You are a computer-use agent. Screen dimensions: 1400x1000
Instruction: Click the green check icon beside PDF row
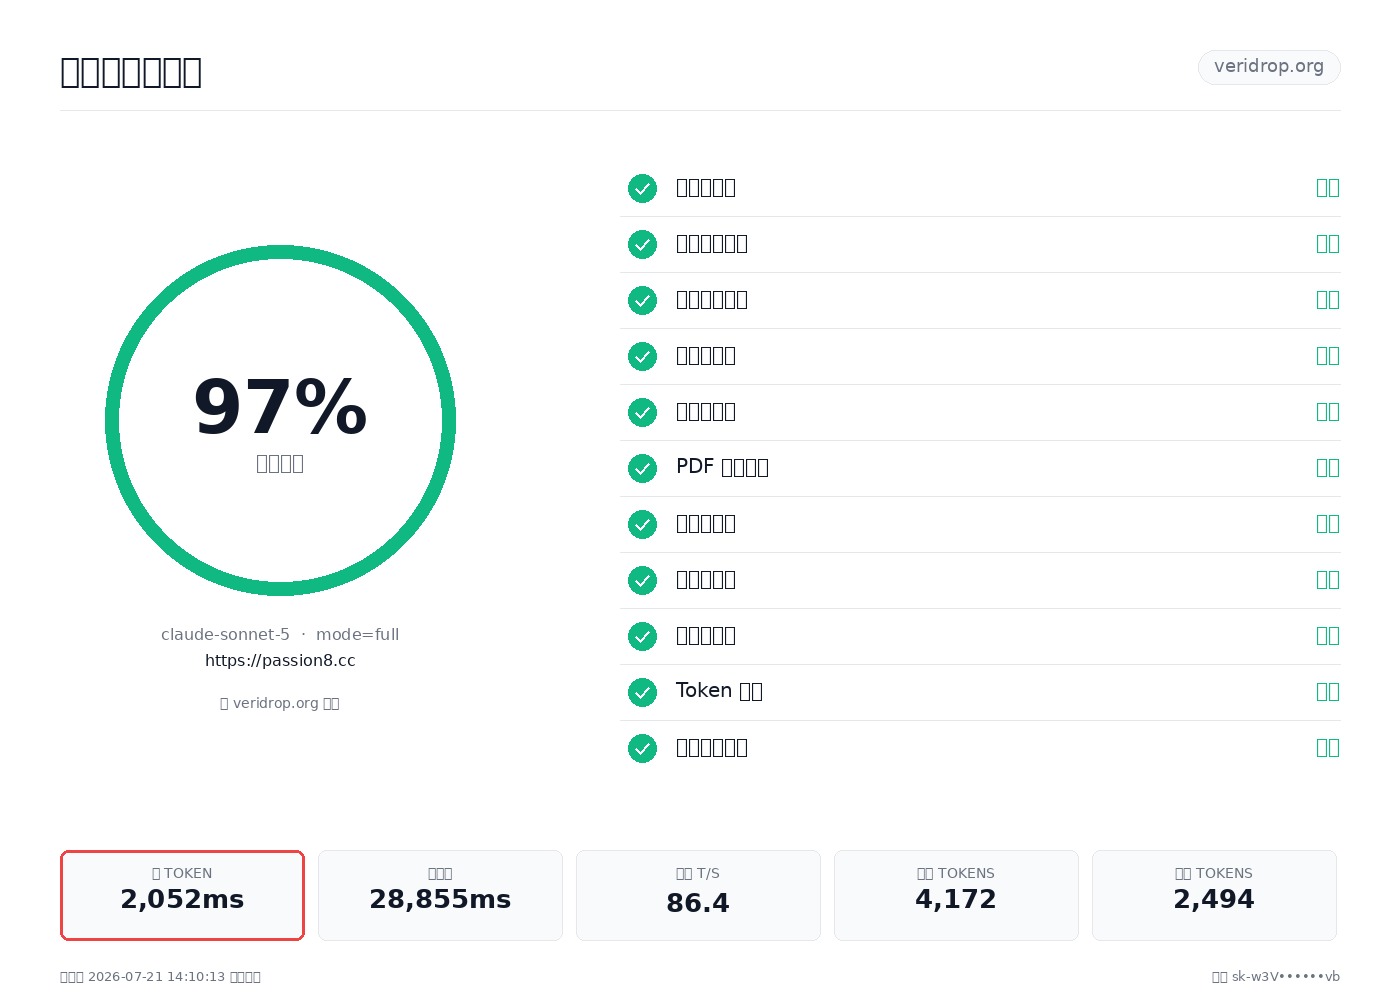[x=642, y=468]
